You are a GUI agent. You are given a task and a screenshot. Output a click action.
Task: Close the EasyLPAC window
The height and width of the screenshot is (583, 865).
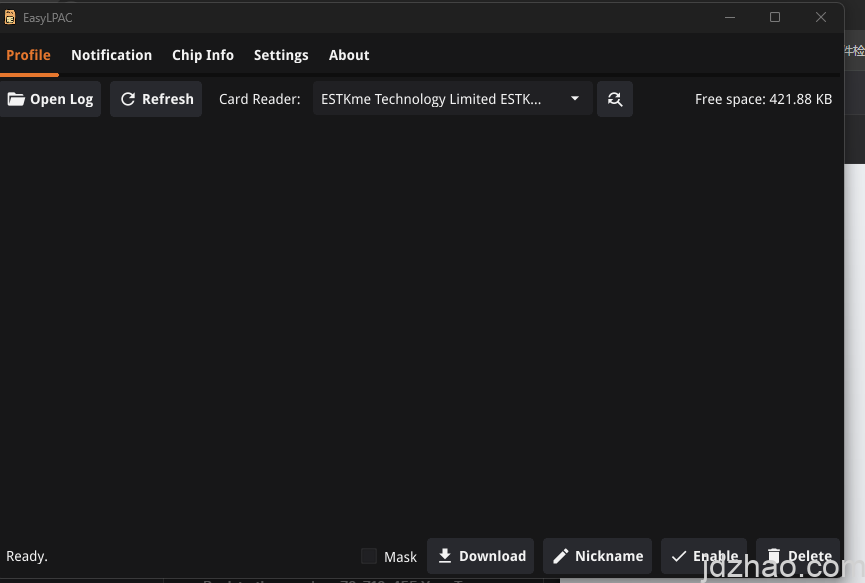point(821,17)
